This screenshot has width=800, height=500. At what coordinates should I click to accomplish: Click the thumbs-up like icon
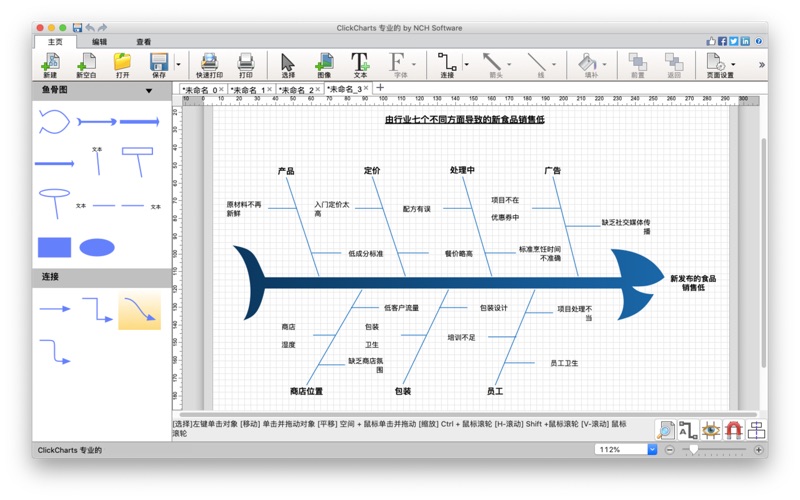(x=711, y=41)
